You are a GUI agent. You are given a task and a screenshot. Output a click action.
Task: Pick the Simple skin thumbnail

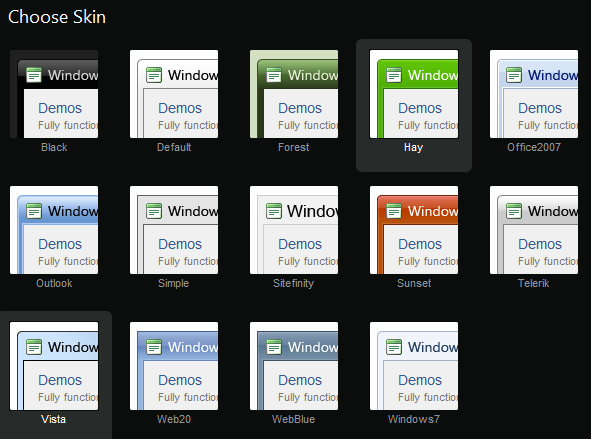[174, 230]
